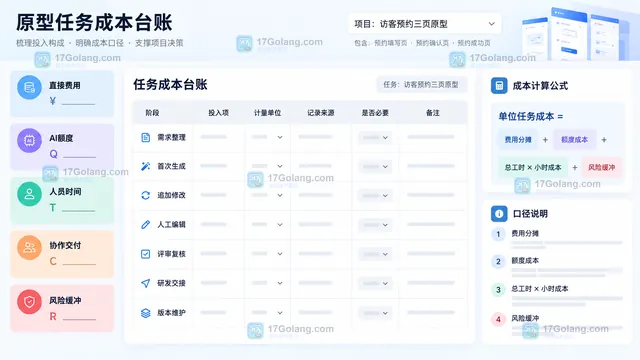
Task: Click the 总工时 × 小时成本 chip
Action: (533, 167)
